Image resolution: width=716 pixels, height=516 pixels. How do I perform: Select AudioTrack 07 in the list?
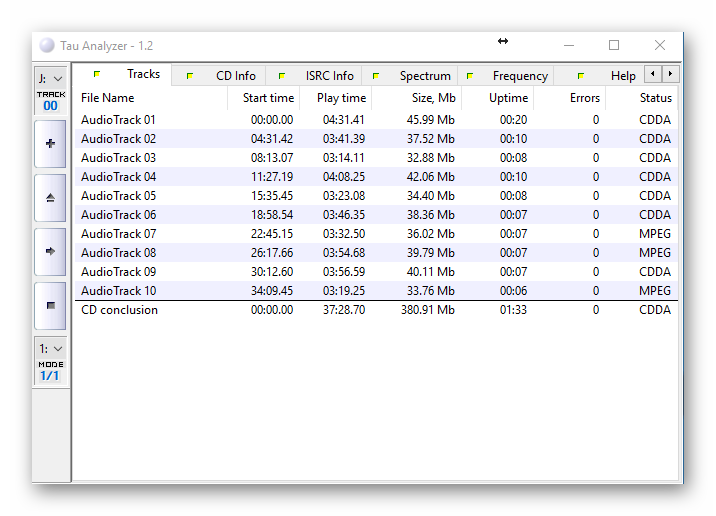coord(118,234)
